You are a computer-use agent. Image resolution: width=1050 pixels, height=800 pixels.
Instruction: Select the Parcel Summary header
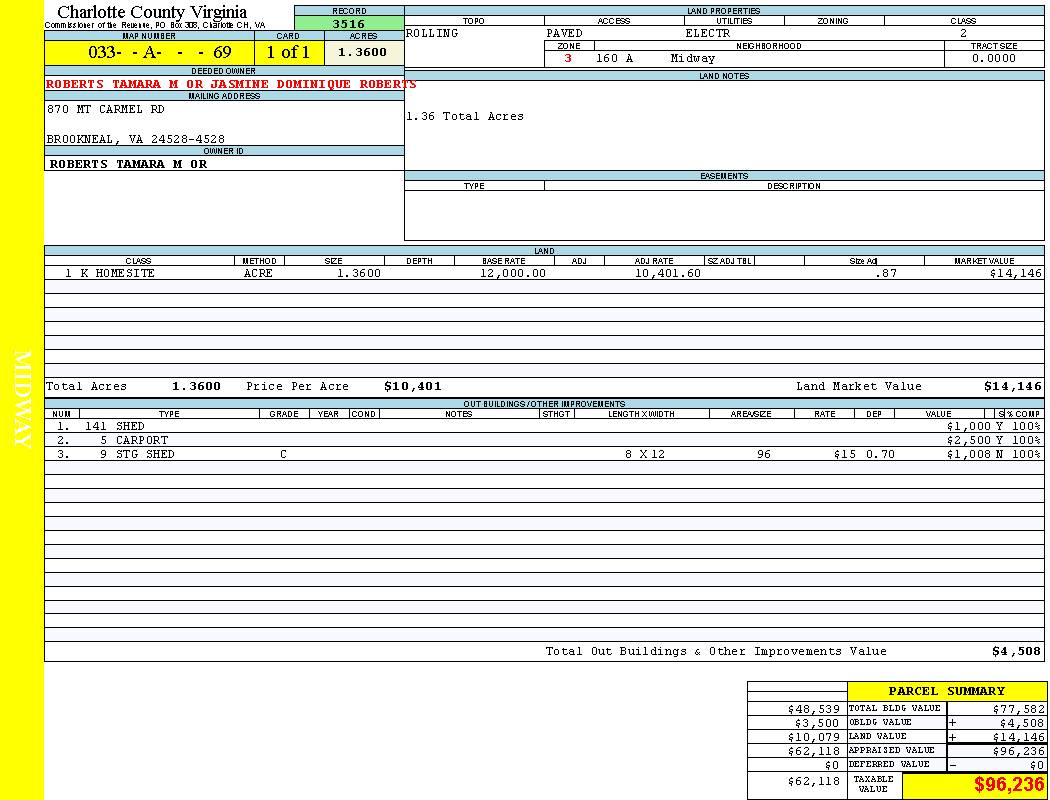tap(946, 691)
